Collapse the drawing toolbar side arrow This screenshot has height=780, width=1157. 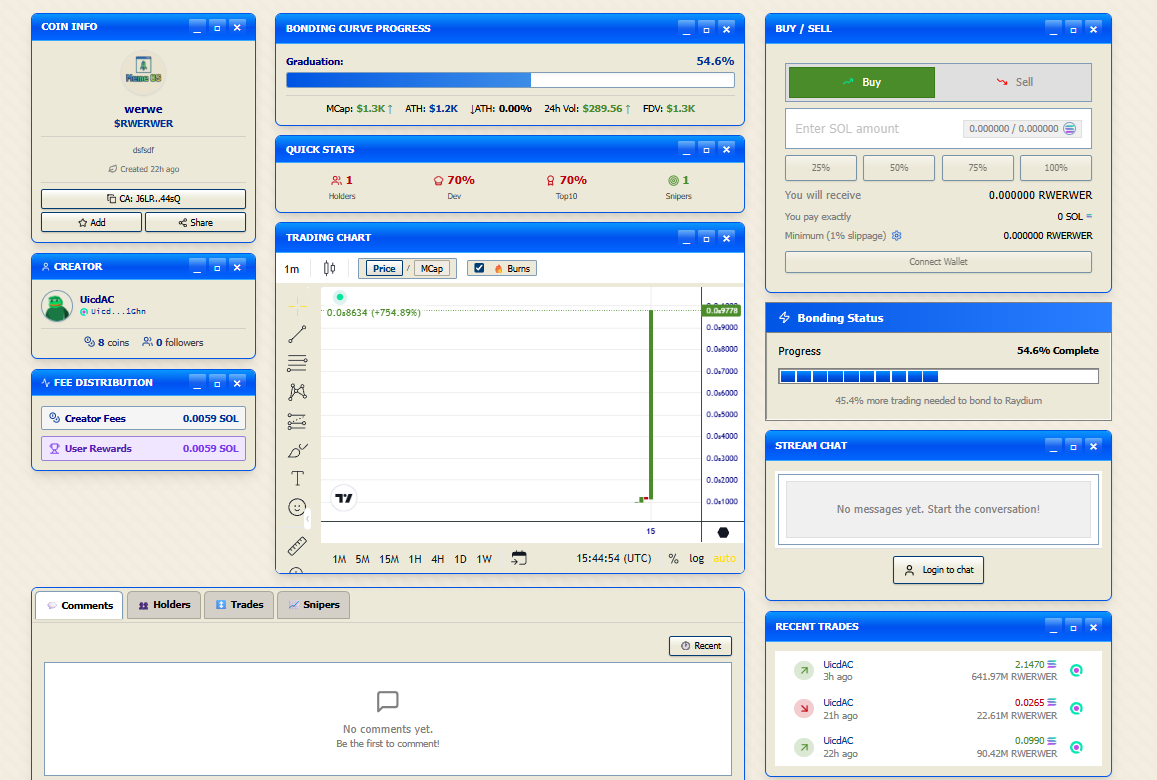tap(308, 519)
